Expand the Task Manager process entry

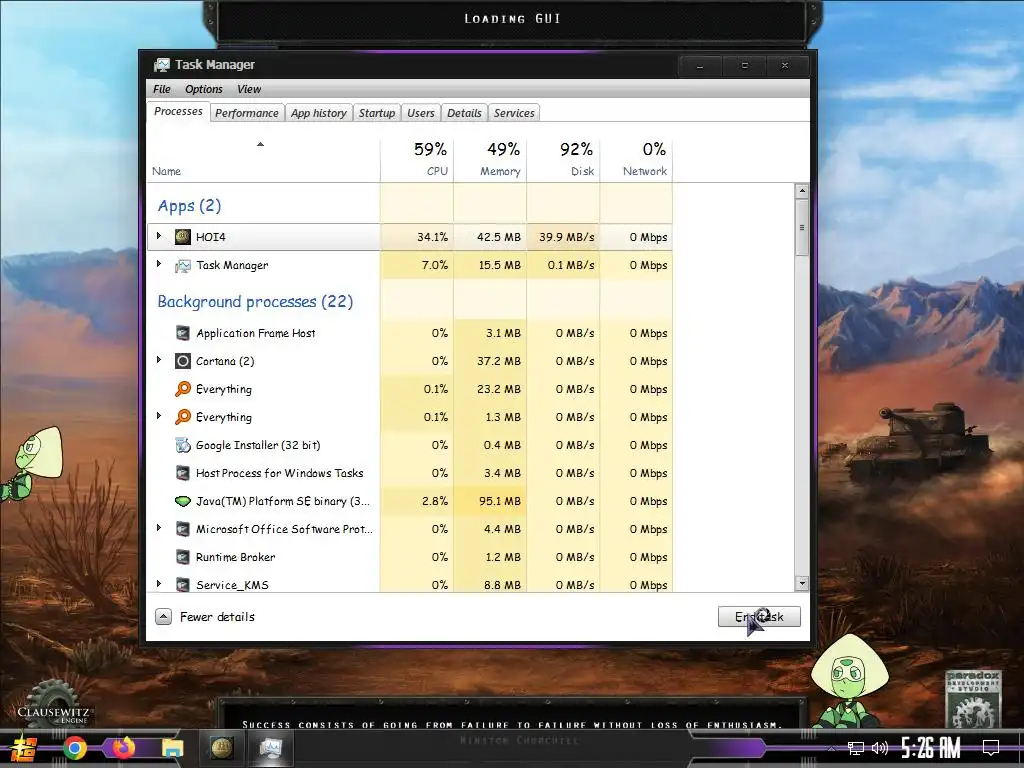point(159,264)
